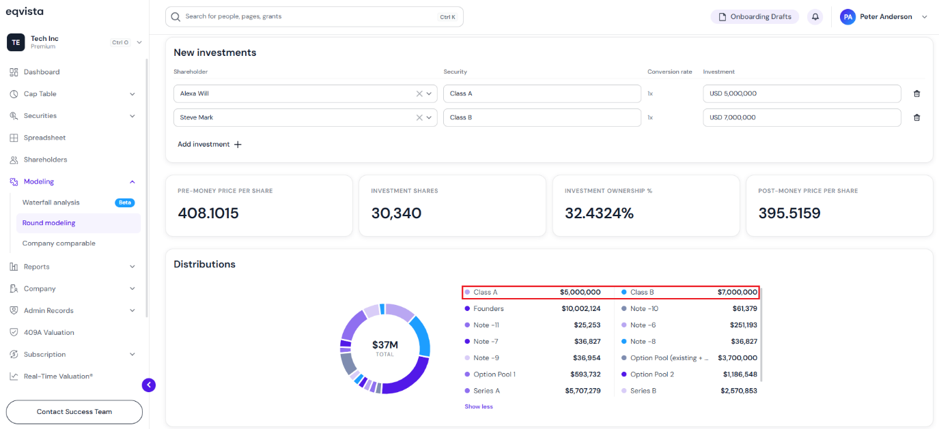Click the Cap Table pie icon
This screenshot has width=939, height=429.
tap(14, 94)
